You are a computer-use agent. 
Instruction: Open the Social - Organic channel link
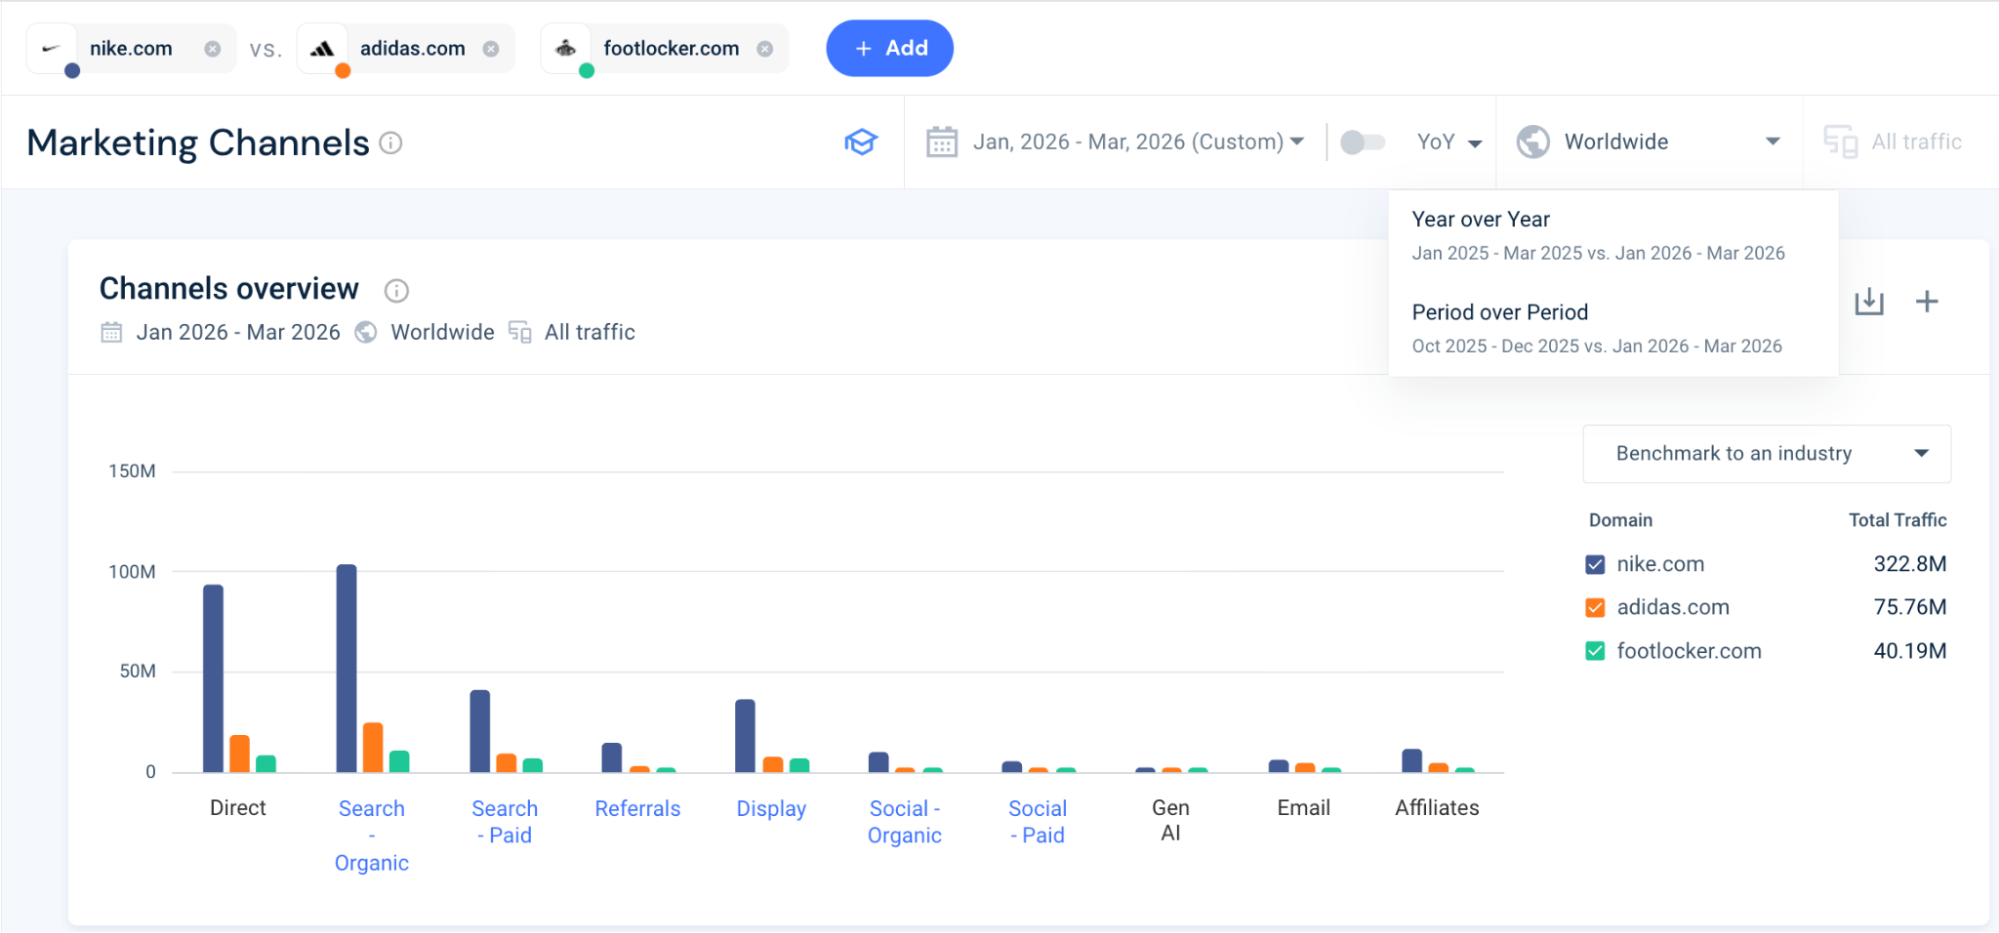[905, 822]
